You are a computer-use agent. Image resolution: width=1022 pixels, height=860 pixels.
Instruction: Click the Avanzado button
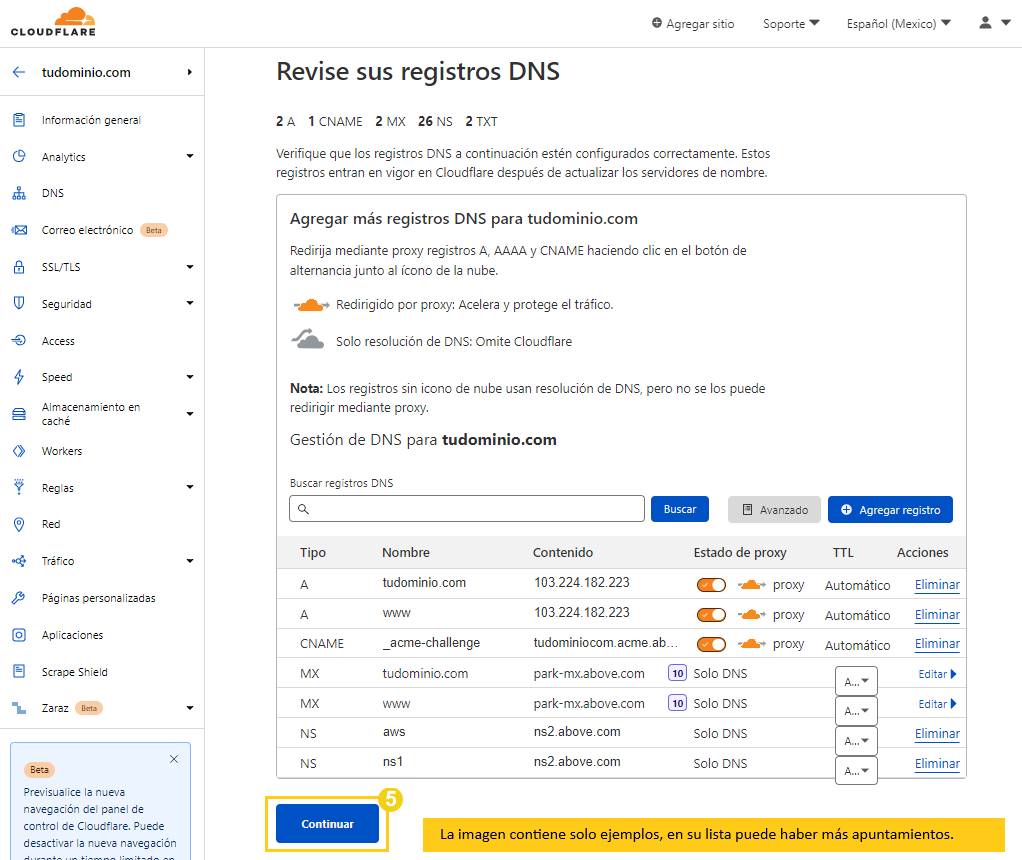[775, 510]
